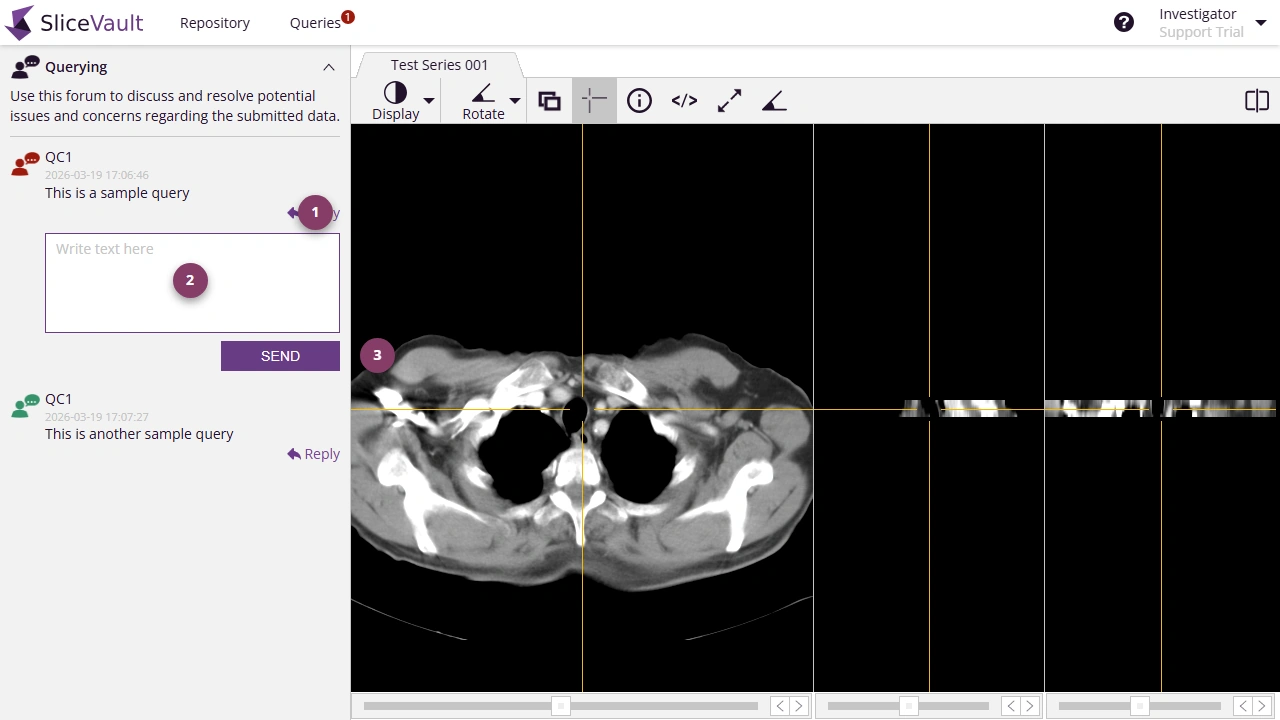Screen dimensions: 1280x720
Task: Select the Rotate tool
Action: [483, 94]
